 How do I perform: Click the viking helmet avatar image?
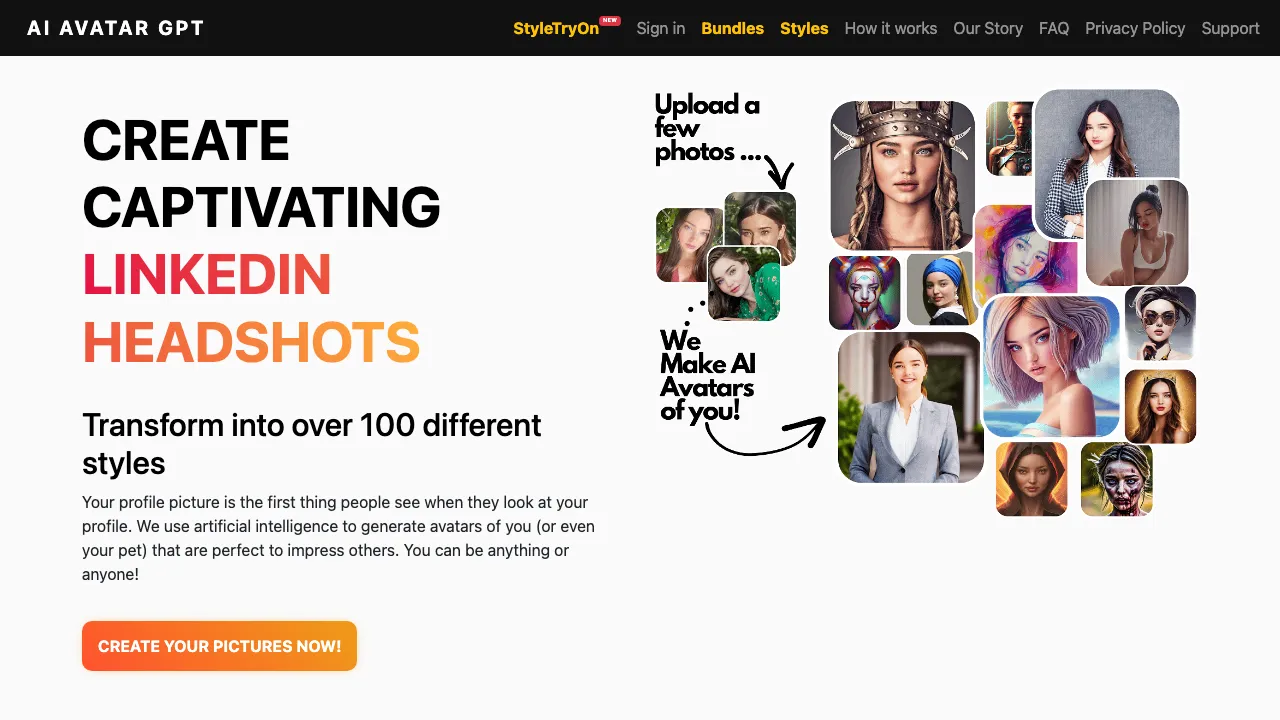pos(903,175)
